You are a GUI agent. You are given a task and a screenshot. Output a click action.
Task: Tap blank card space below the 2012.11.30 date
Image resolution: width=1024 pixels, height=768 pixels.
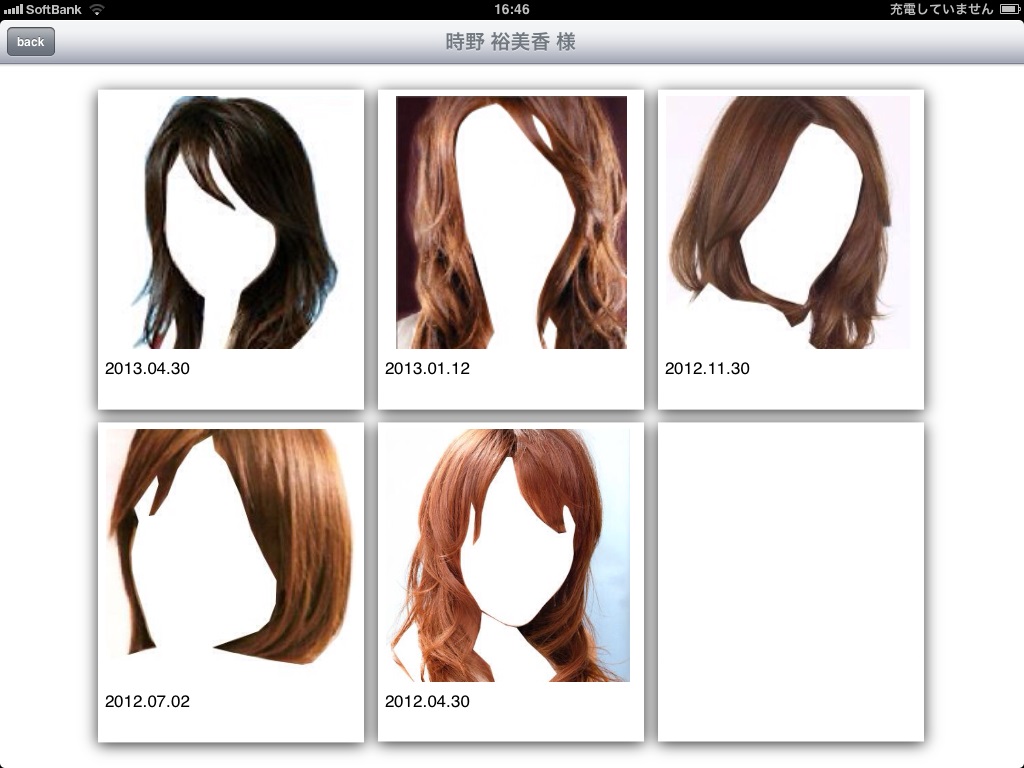(790, 393)
